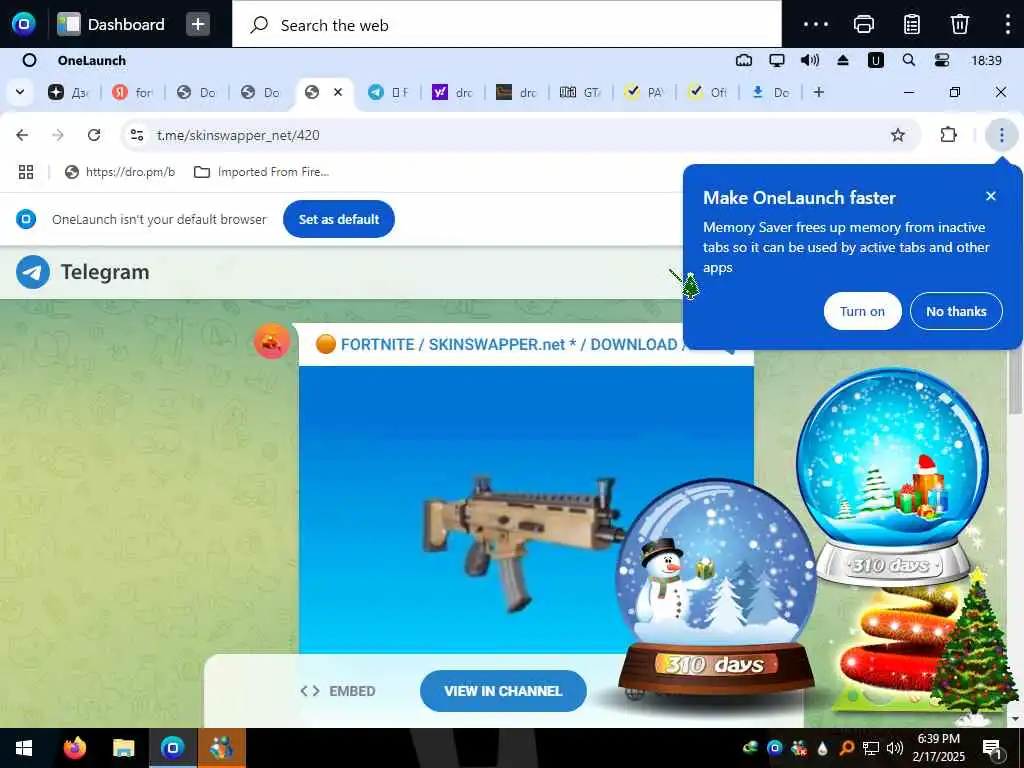Open the network tray icon
The width and height of the screenshot is (1024, 768).
[871, 748]
